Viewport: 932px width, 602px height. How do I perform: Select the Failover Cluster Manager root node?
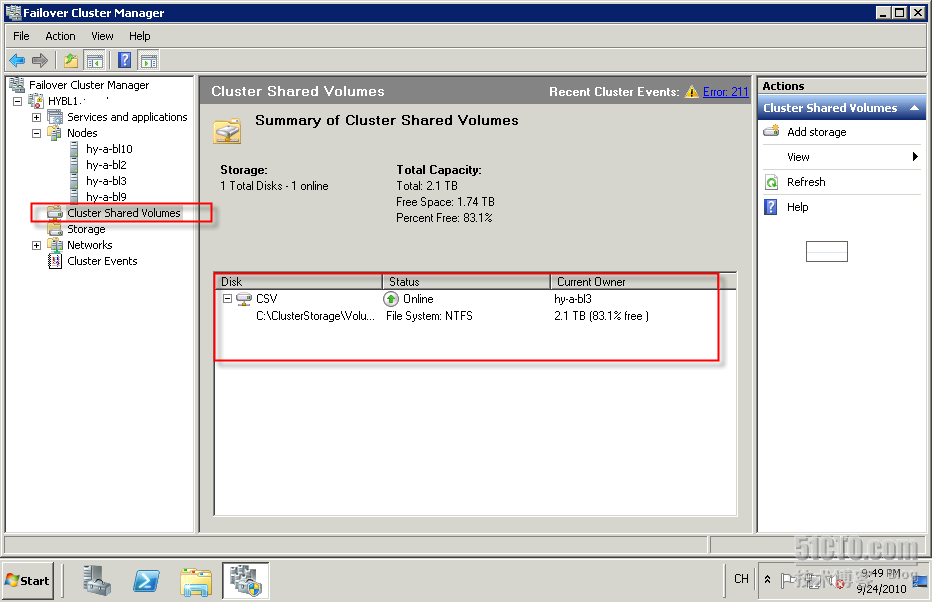89,85
